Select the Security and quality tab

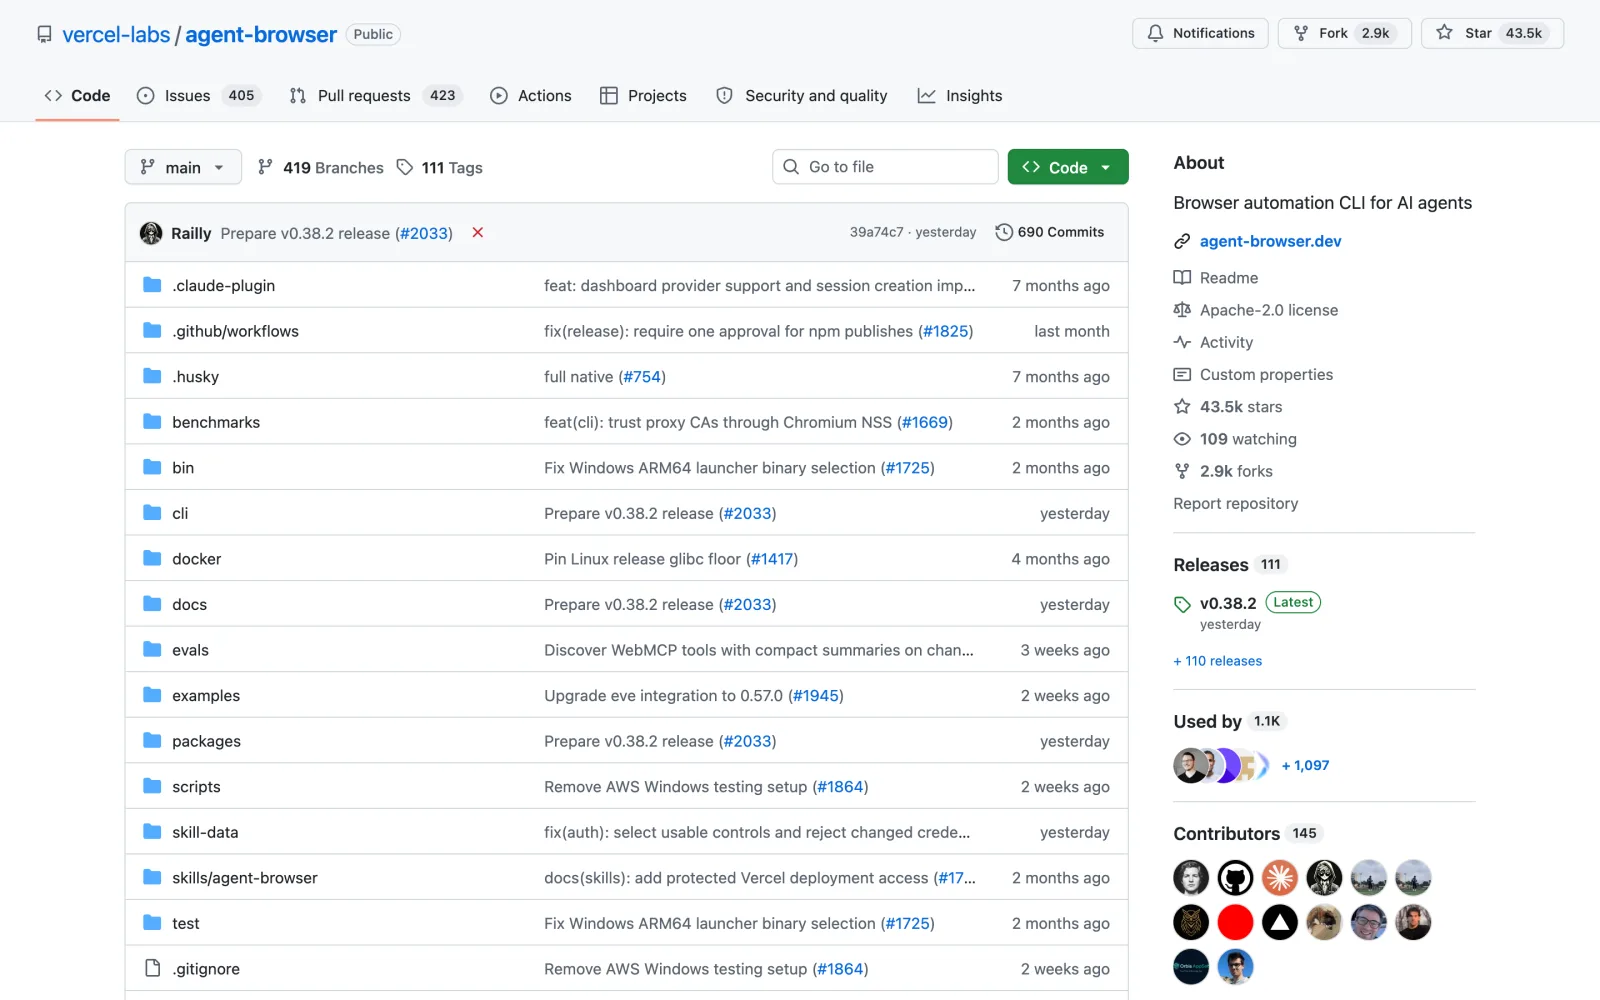pyautogui.click(x=802, y=96)
